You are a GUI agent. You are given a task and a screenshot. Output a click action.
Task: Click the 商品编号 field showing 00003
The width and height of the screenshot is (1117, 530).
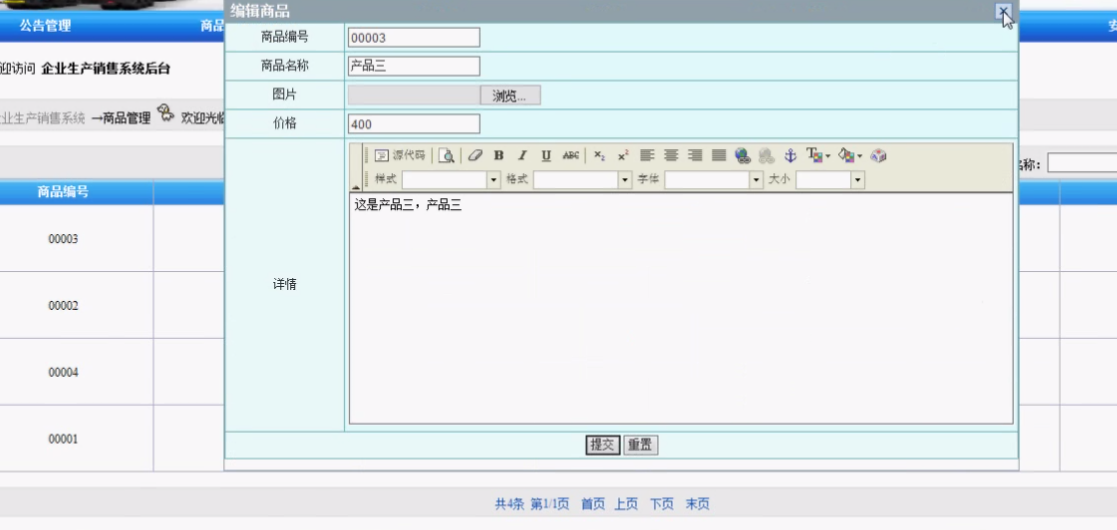pos(414,38)
